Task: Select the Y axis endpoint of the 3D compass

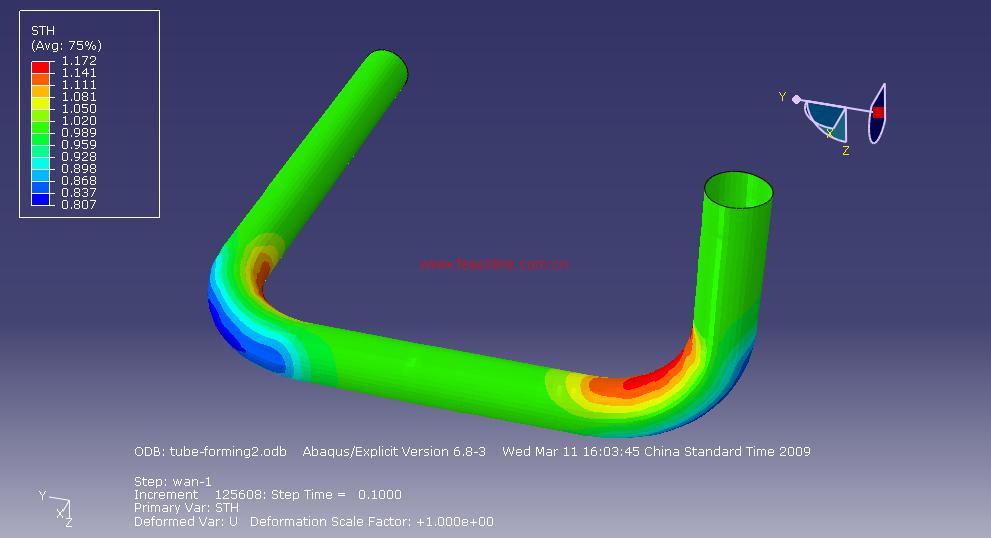Action: (796, 98)
